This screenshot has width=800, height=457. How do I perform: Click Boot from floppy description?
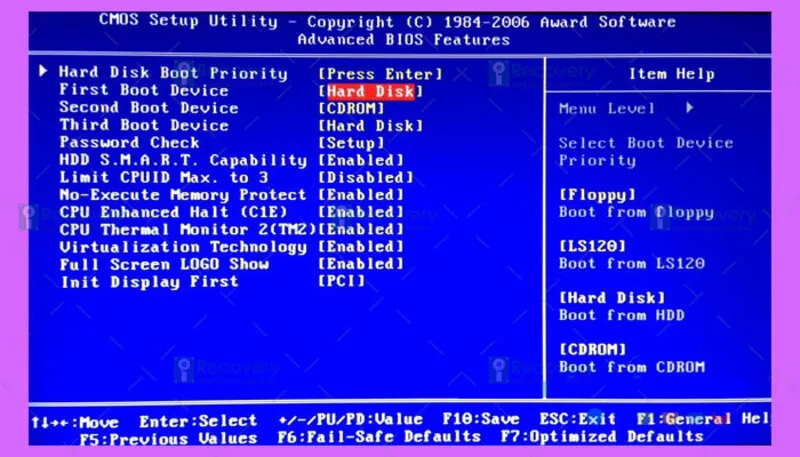(x=636, y=212)
